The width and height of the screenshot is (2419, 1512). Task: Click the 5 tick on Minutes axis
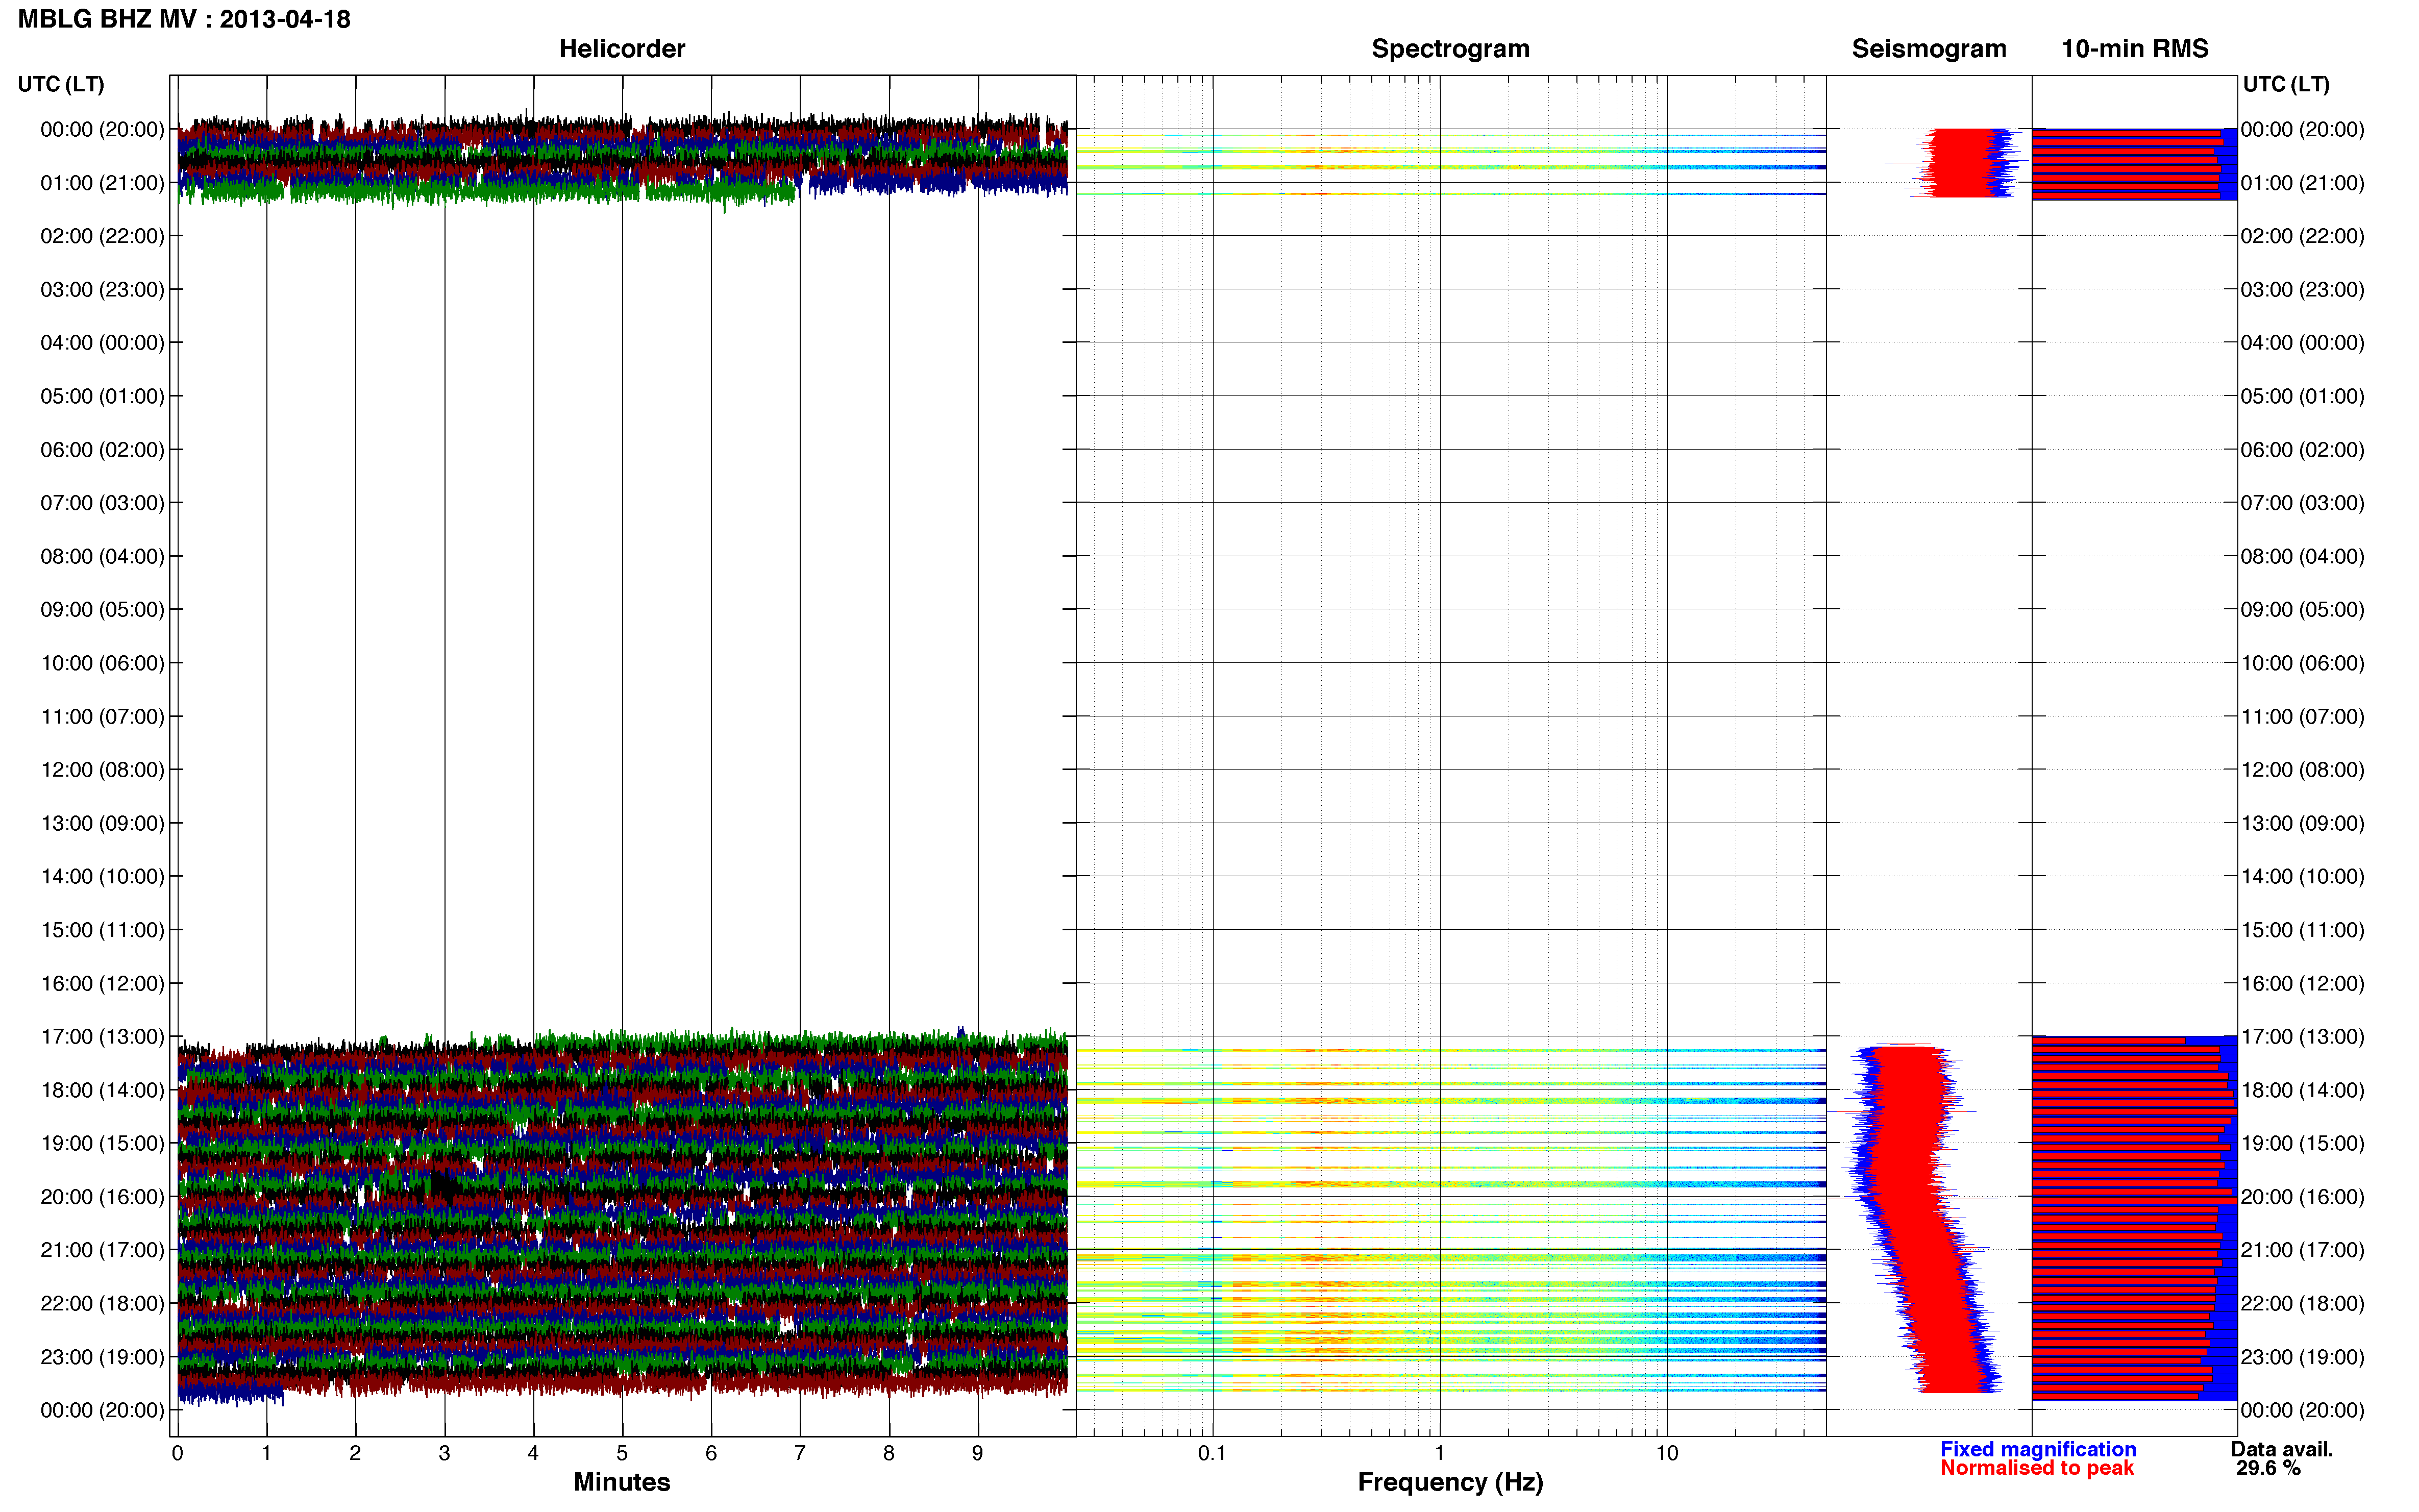point(622,1454)
